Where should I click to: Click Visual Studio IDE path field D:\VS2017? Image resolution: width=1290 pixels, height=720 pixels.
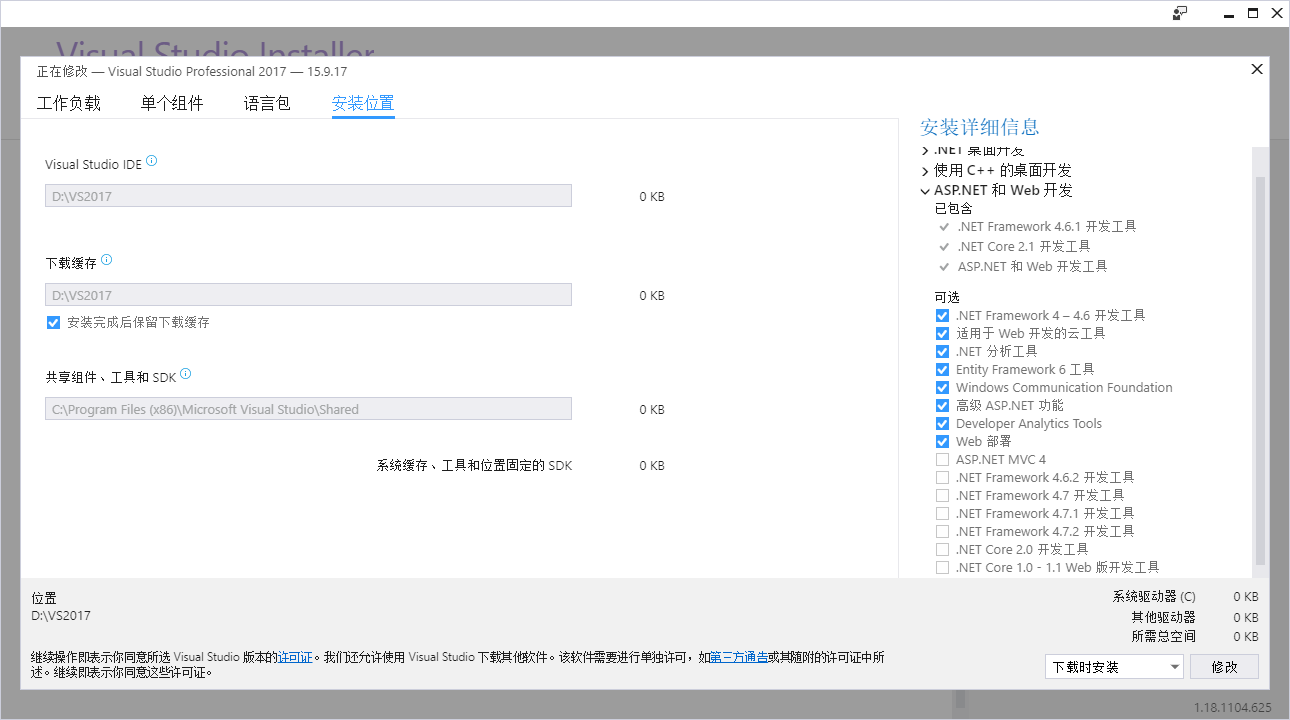pos(308,196)
